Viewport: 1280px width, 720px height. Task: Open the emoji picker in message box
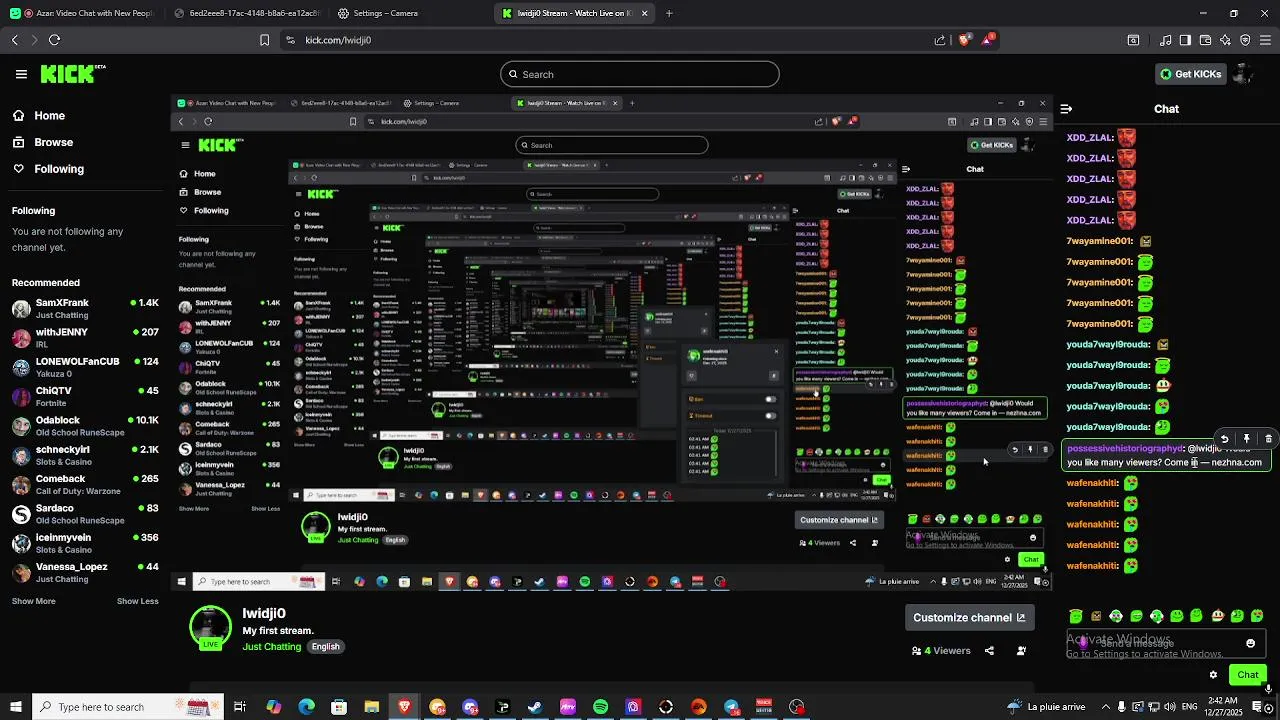point(1250,643)
